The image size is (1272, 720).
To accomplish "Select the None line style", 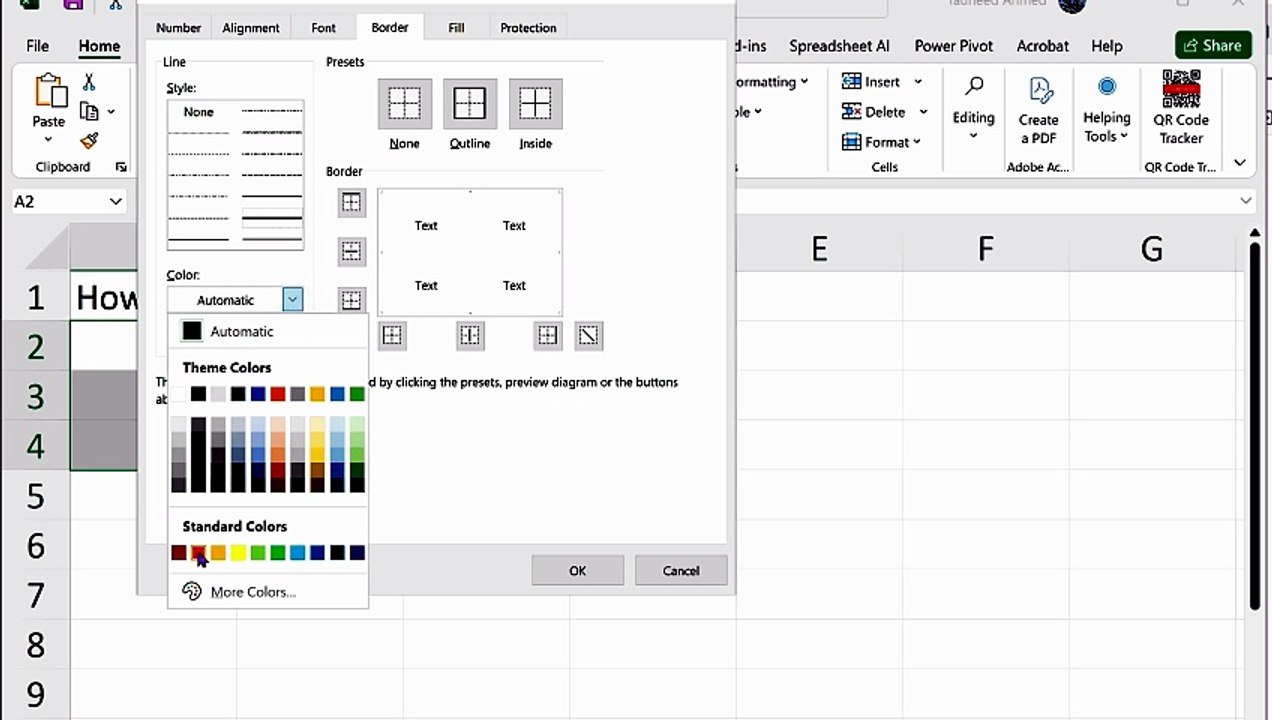I will click(198, 112).
